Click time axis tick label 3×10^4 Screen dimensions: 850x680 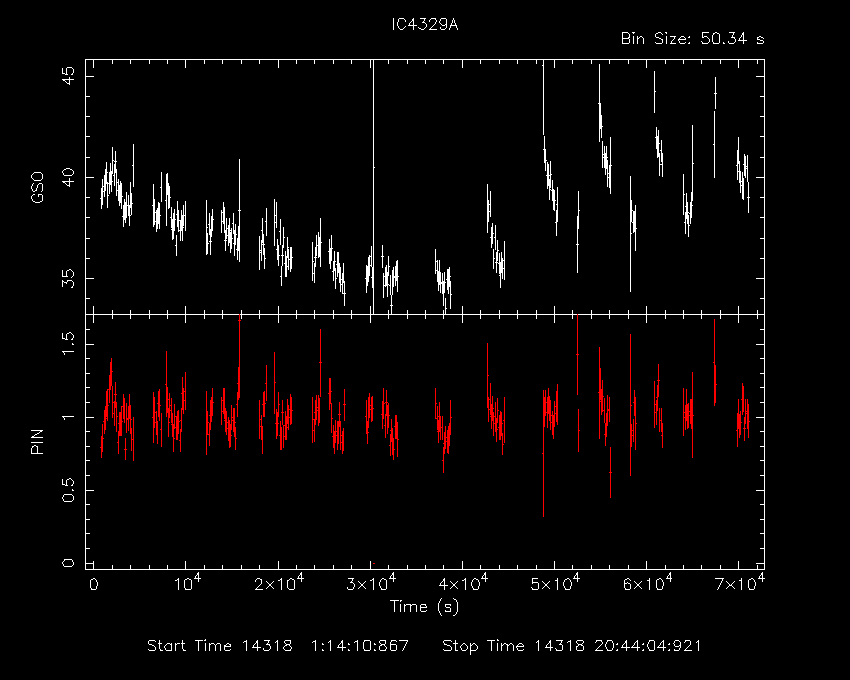coord(371,582)
